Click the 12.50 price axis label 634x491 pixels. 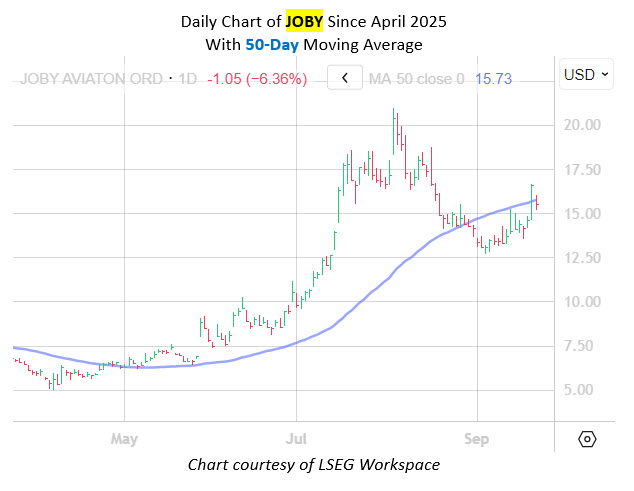[x=582, y=258]
